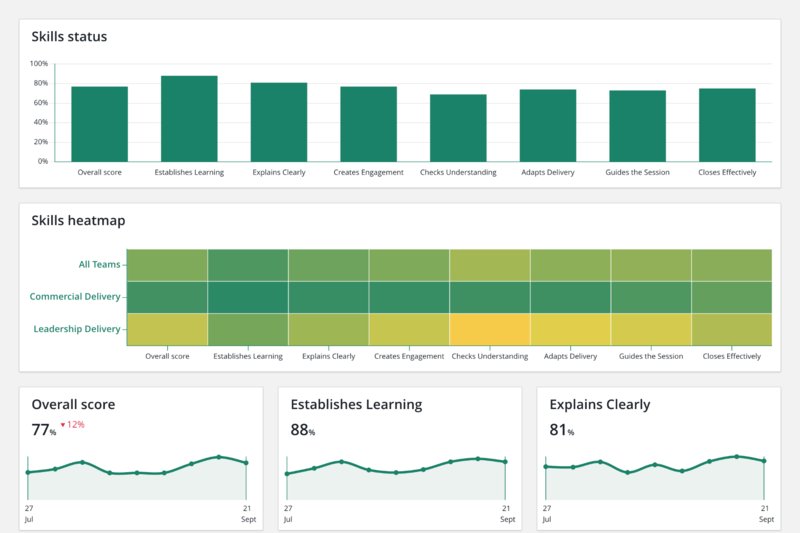Open the Commercial Delivery heatmap row link
Viewport: 800px width, 533px height.
75,296
